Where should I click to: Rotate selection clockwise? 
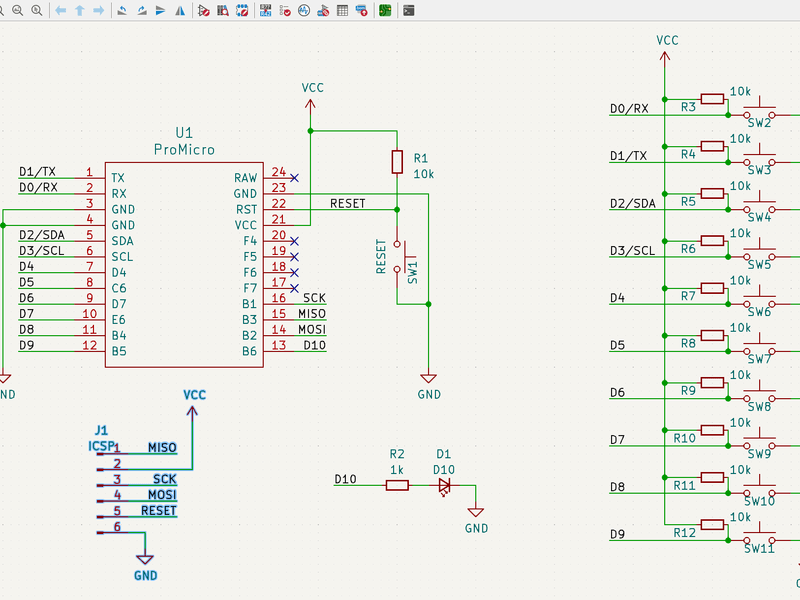pos(141,11)
